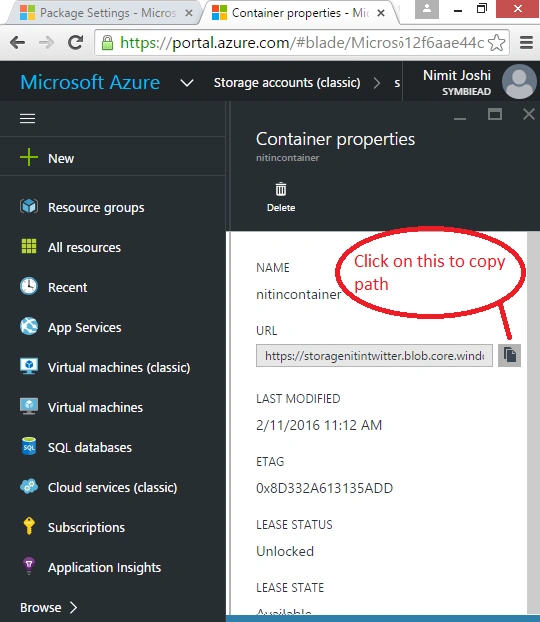The width and height of the screenshot is (540, 622).
Task: Click the nitincontainer name value
Action: tap(298, 294)
